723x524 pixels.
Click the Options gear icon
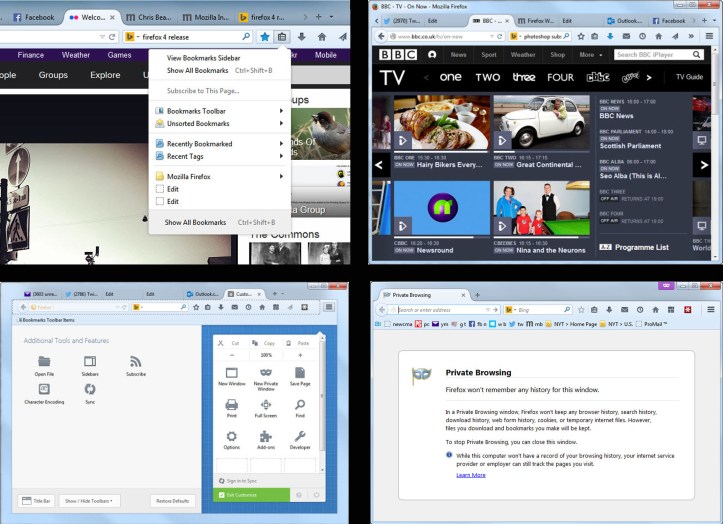pos(231,437)
